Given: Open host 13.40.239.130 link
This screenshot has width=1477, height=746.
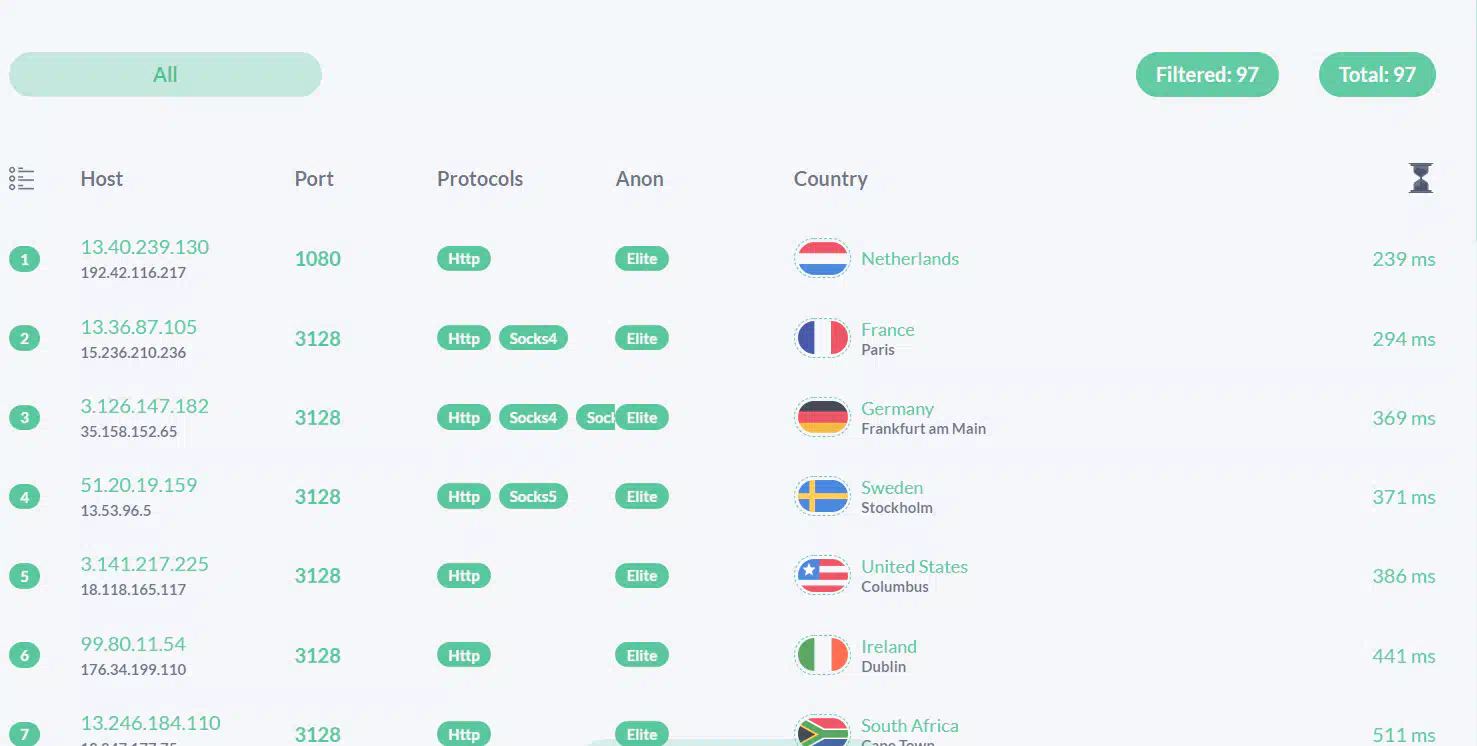Looking at the screenshot, I should tap(145, 247).
